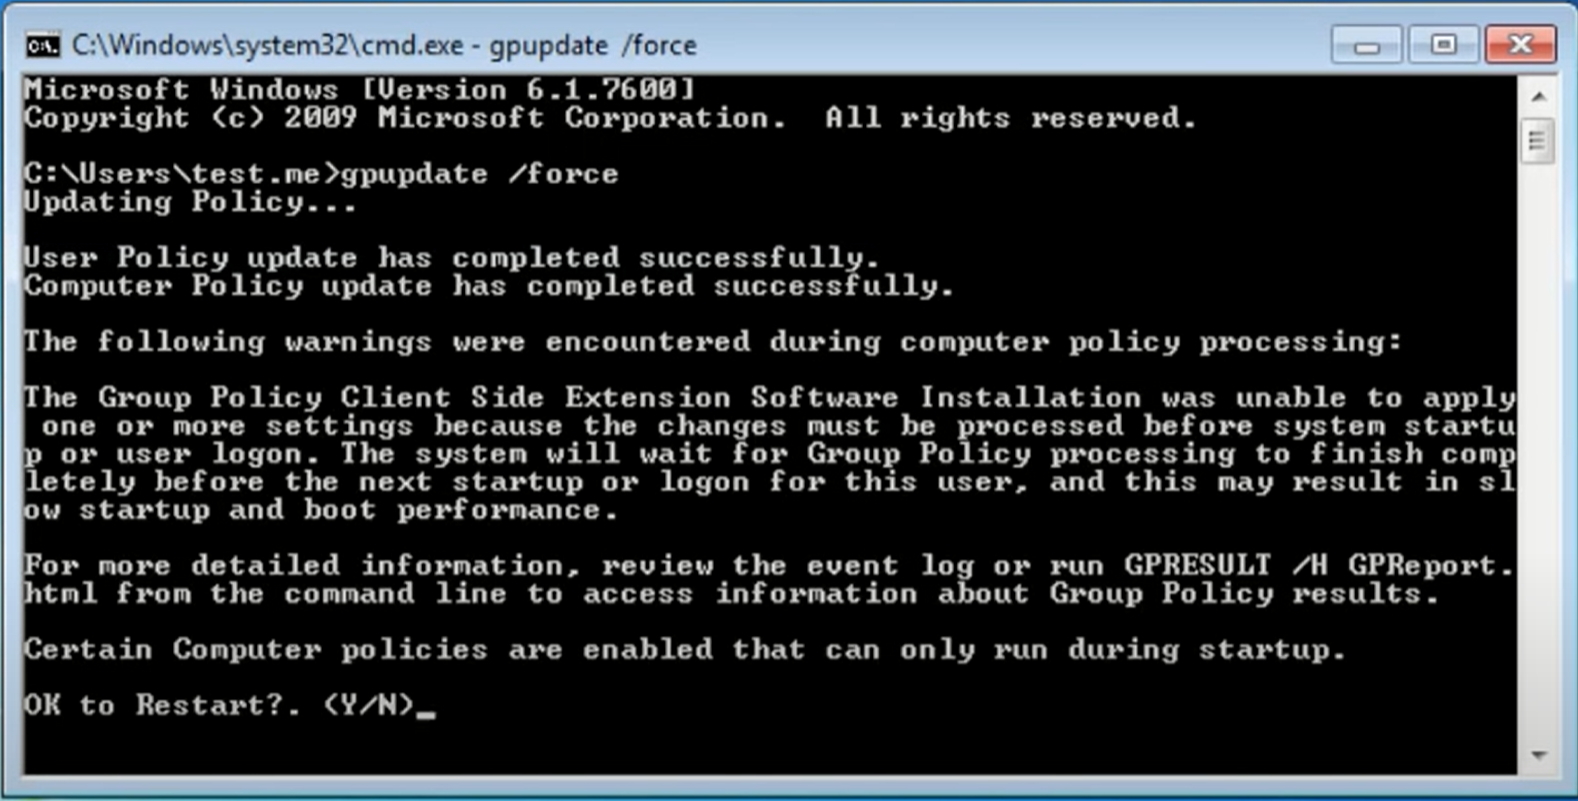Click the typed 'gpupdate /force' command
This screenshot has width=1578, height=801.
point(480,174)
